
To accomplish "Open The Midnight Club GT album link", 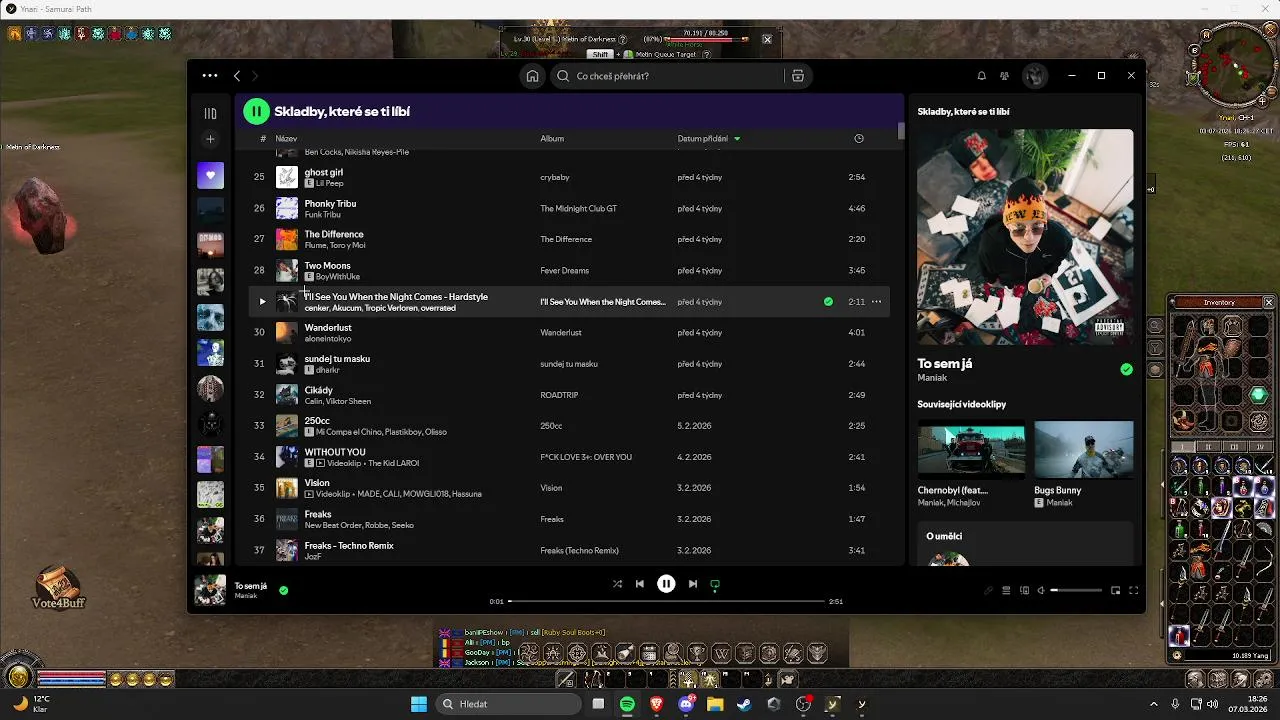I will [x=578, y=208].
